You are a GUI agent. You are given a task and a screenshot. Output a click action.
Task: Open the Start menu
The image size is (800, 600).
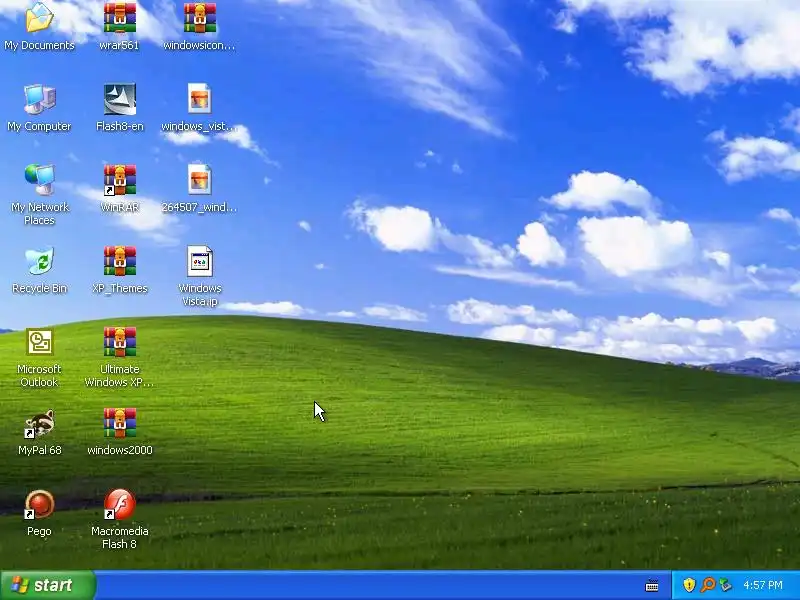[x=48, y=585]
